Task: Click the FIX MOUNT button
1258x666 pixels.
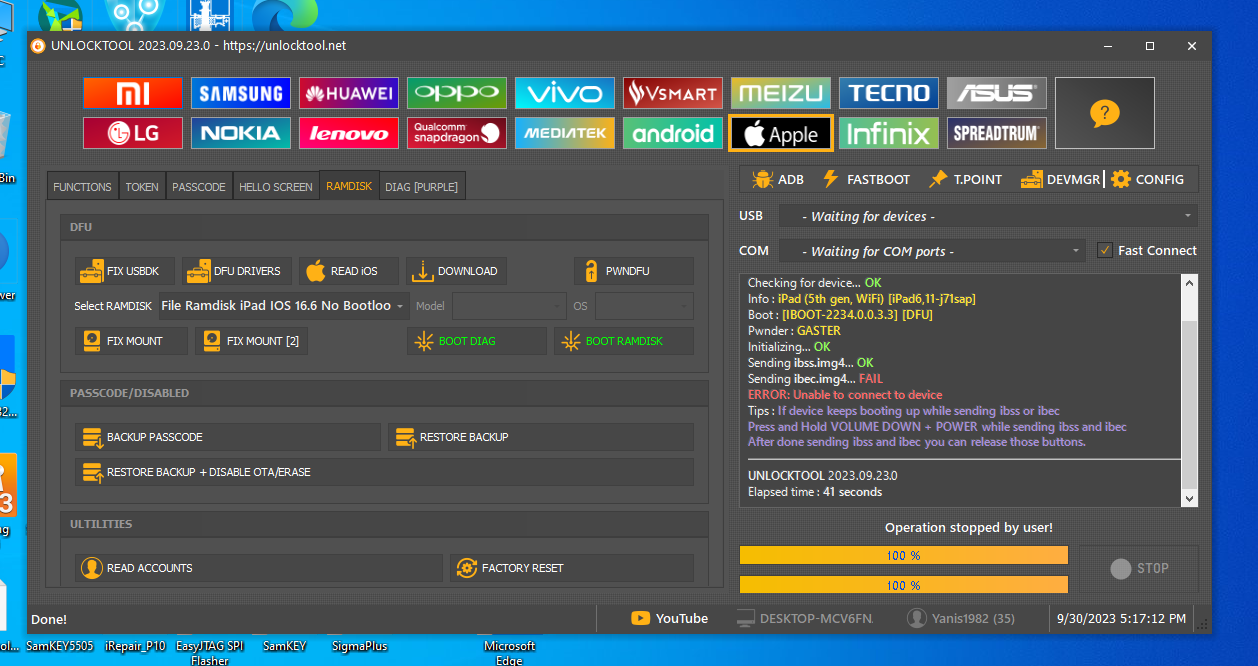Action: click(132, 341)
